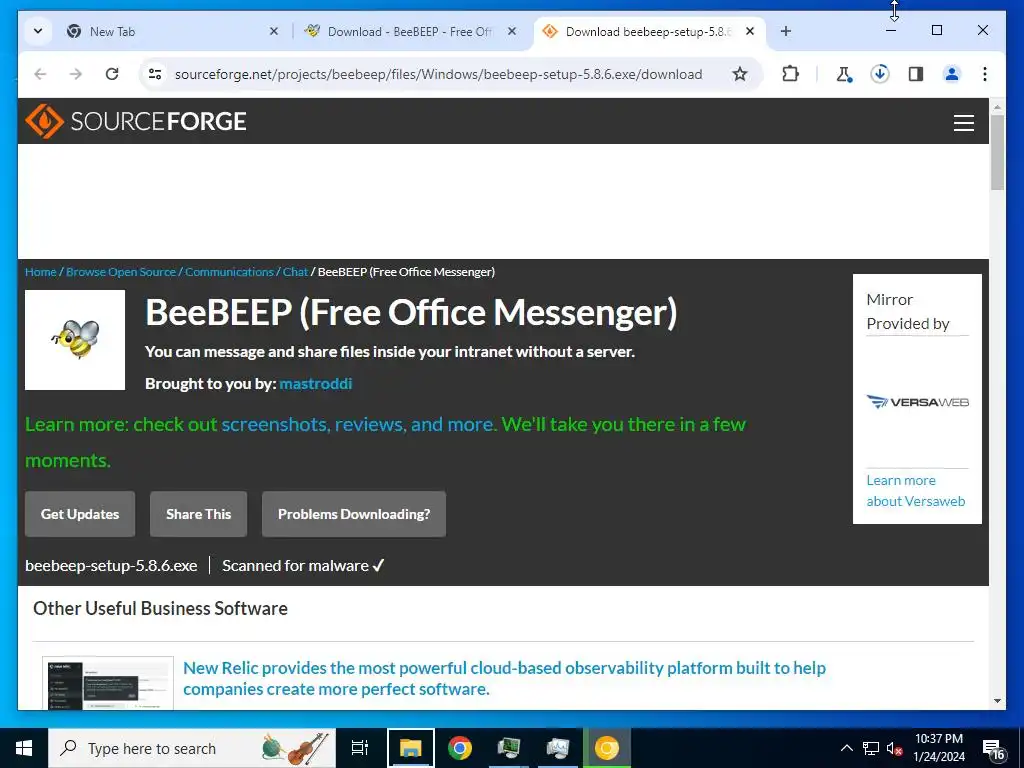The width and height of the screenshot is (1024, 768).
Task: Click the Scanned for malware text
Action: click(x=303, y=566)
